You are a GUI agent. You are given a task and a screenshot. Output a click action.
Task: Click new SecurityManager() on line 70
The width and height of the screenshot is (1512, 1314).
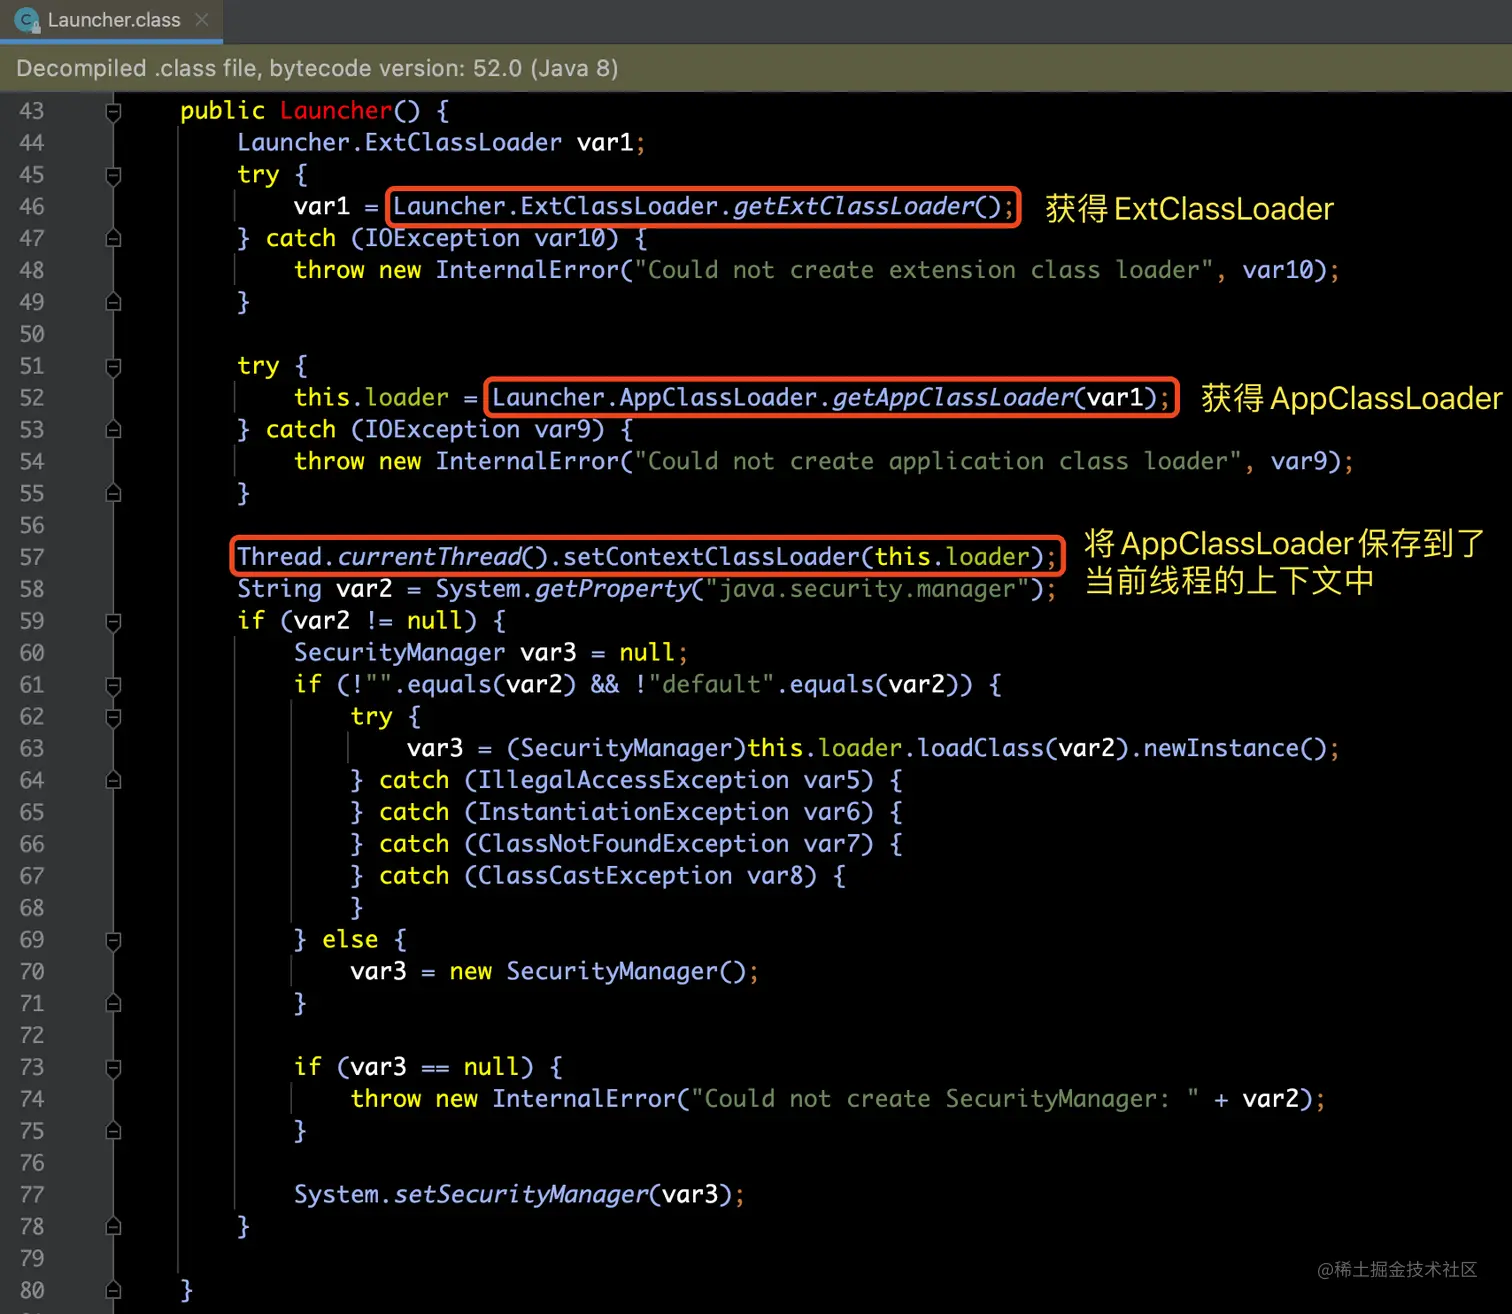click(597, 971)
